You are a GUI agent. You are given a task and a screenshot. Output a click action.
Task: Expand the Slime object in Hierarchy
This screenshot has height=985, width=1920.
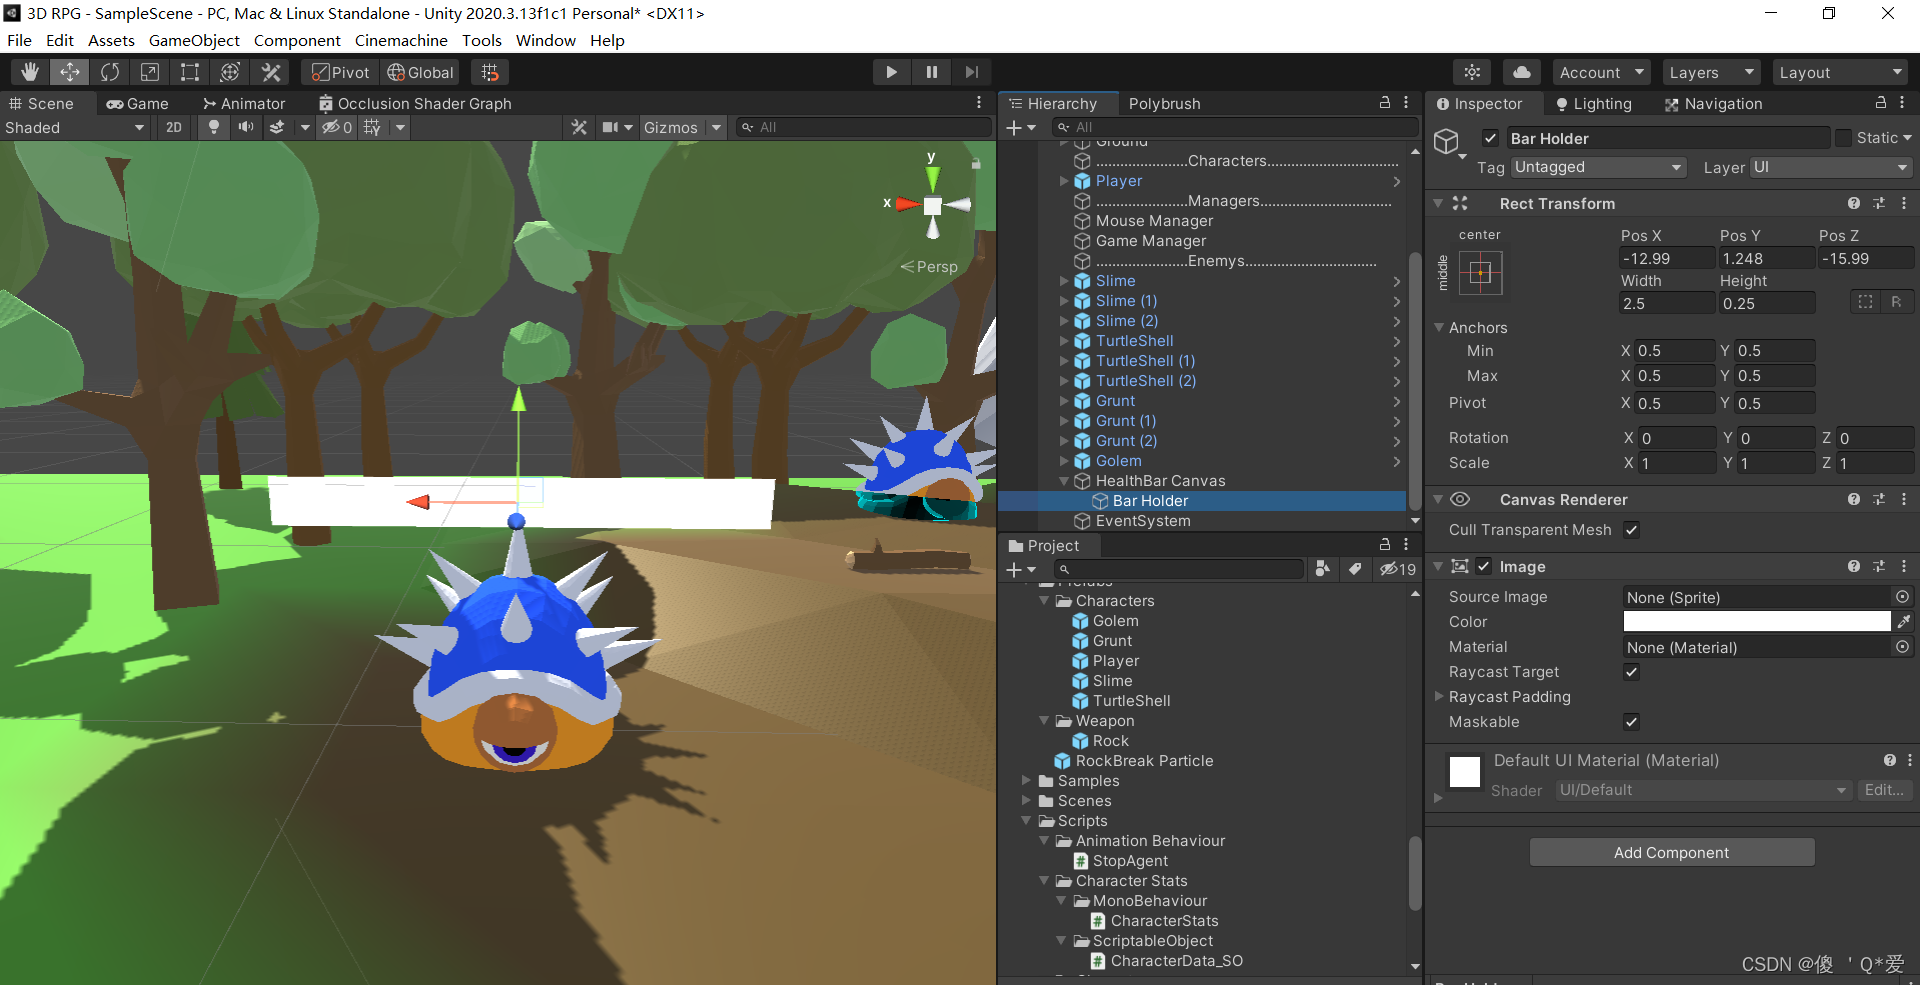tap(1064, 281)
